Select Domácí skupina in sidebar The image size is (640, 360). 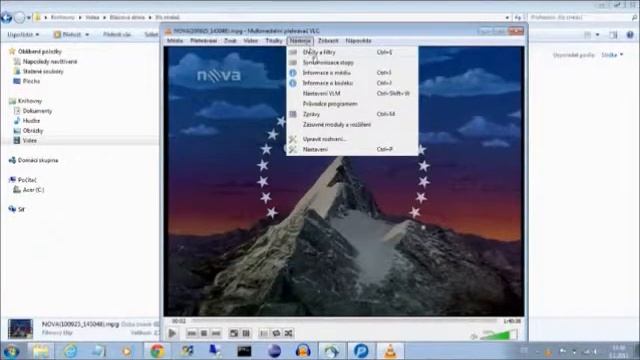pyautogui.click(x=38, y=160)
